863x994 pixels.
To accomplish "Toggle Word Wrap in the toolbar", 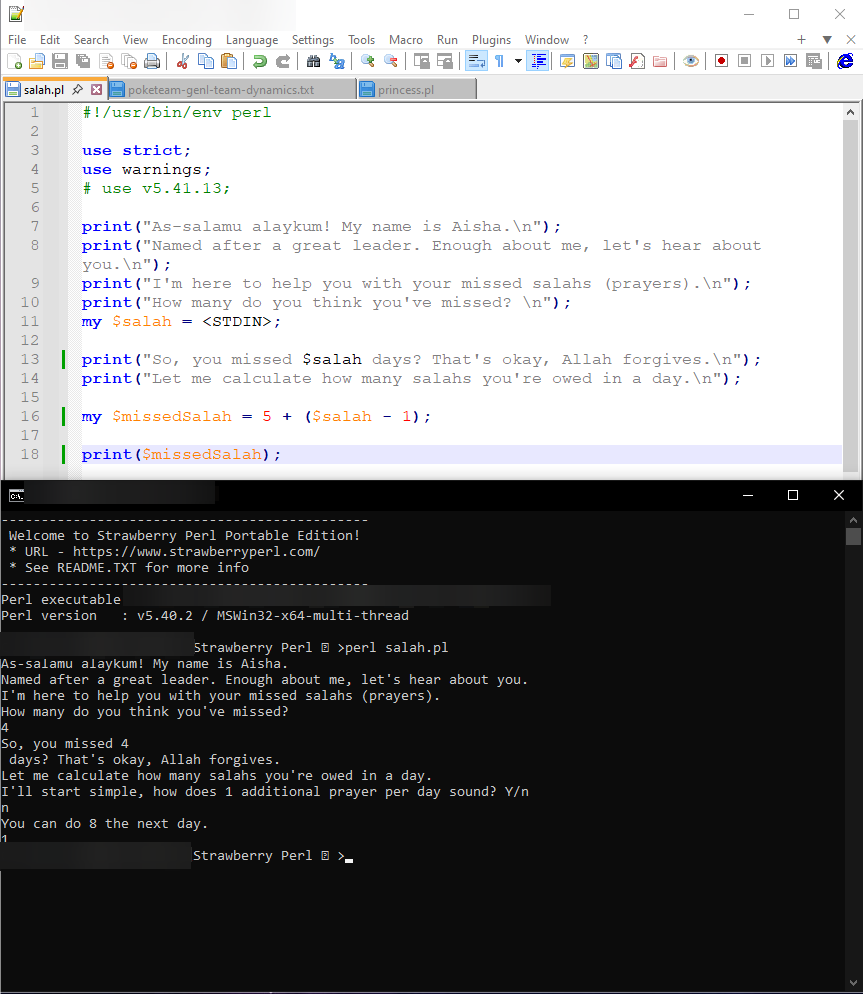I will (x=476, y=61).
